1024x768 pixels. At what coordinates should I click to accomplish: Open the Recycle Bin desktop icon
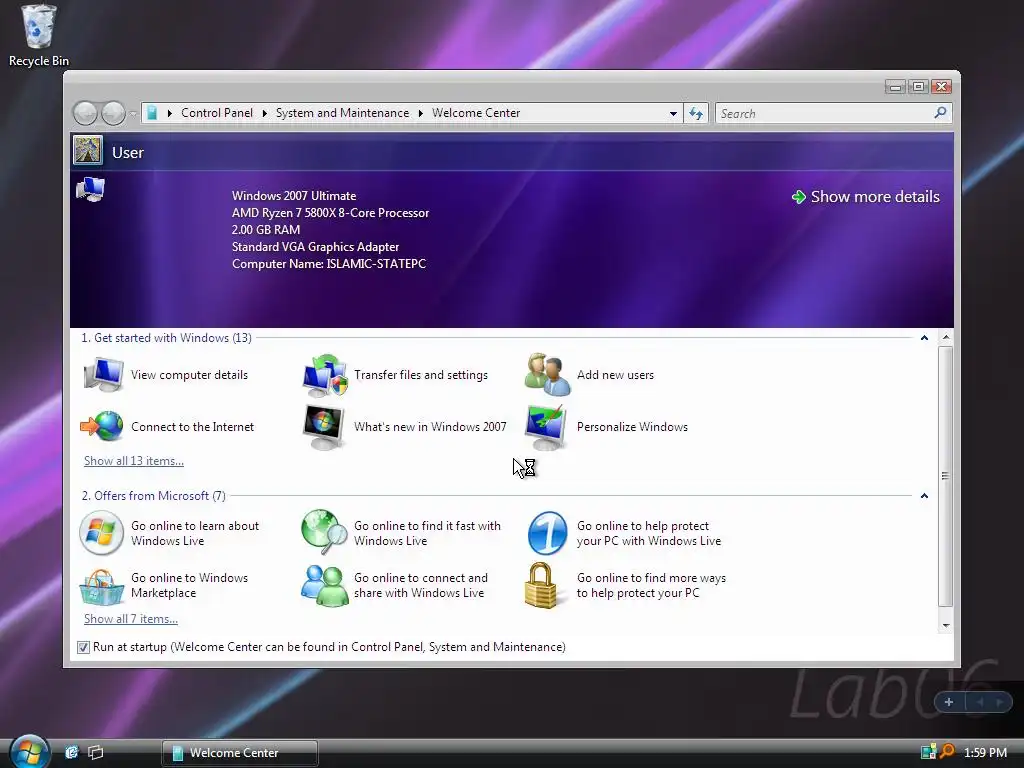[x=39, y=34]
